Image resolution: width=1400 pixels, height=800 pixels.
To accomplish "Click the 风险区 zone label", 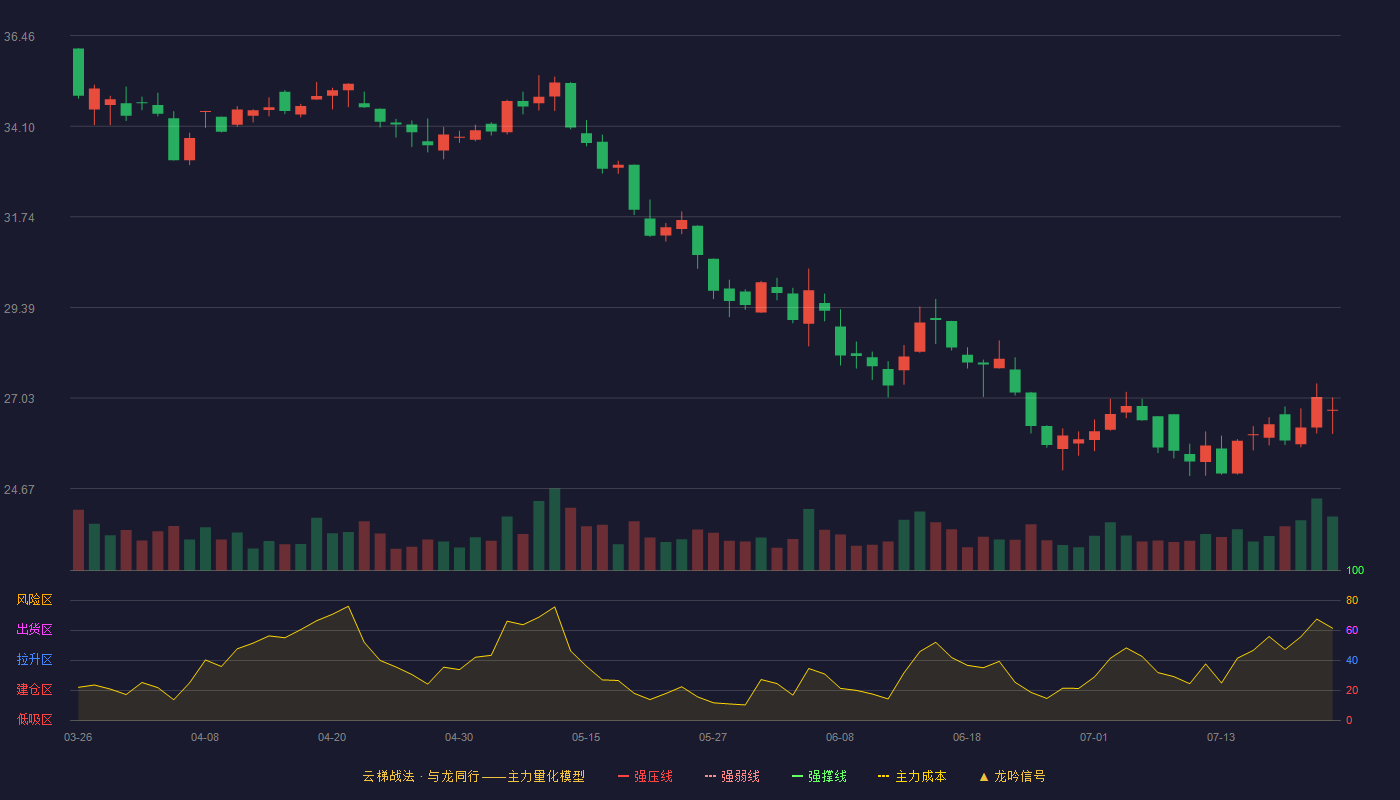I will click(x=34, y=600).
